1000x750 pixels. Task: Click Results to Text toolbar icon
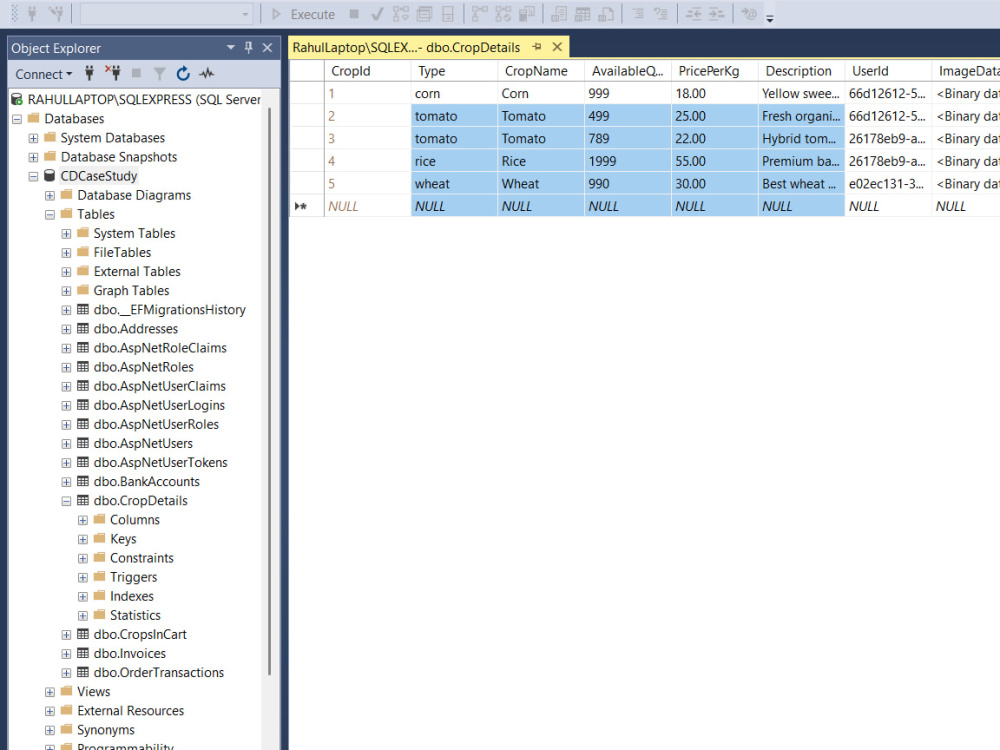click(559, 14)
